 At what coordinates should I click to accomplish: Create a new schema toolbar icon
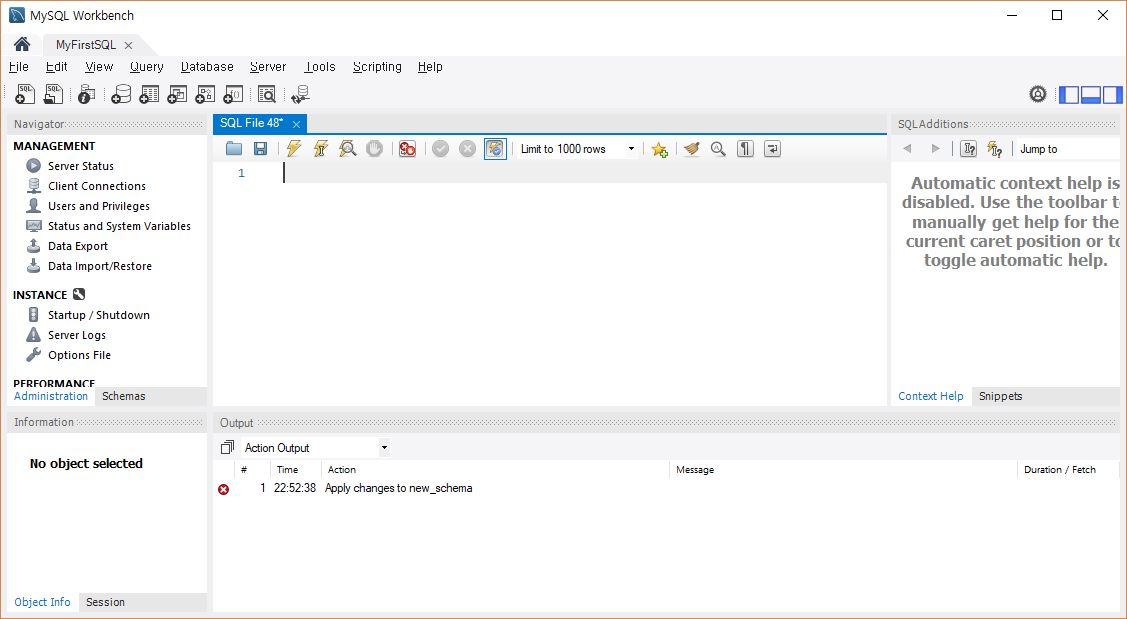point(121,93)
